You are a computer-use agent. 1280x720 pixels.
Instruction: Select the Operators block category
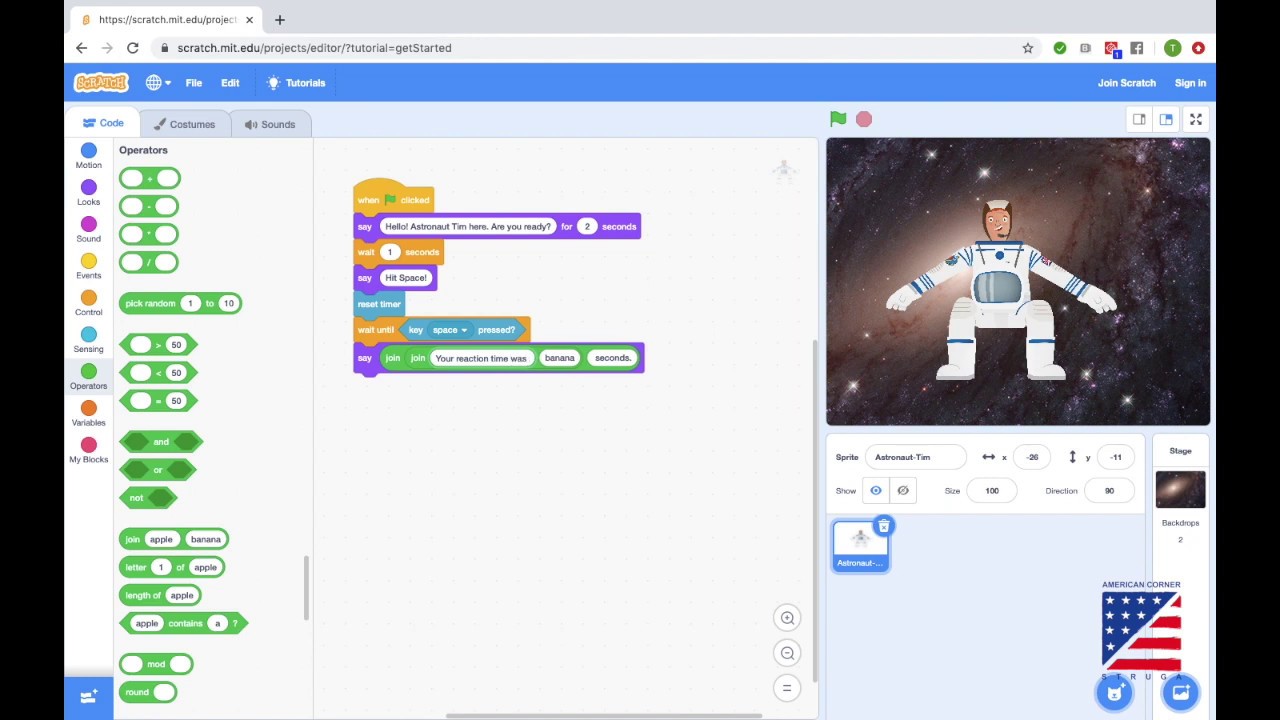coord(88,377)
